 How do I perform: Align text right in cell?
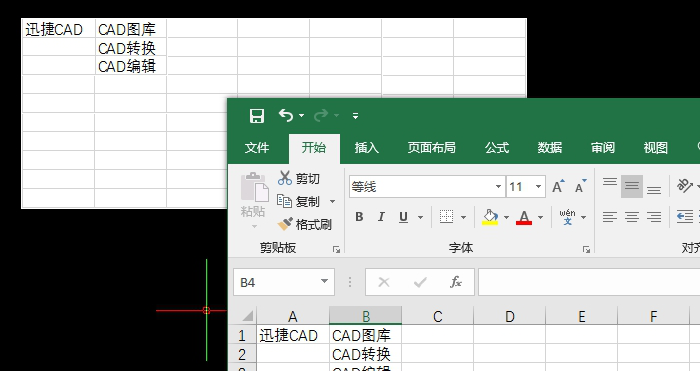654,217
